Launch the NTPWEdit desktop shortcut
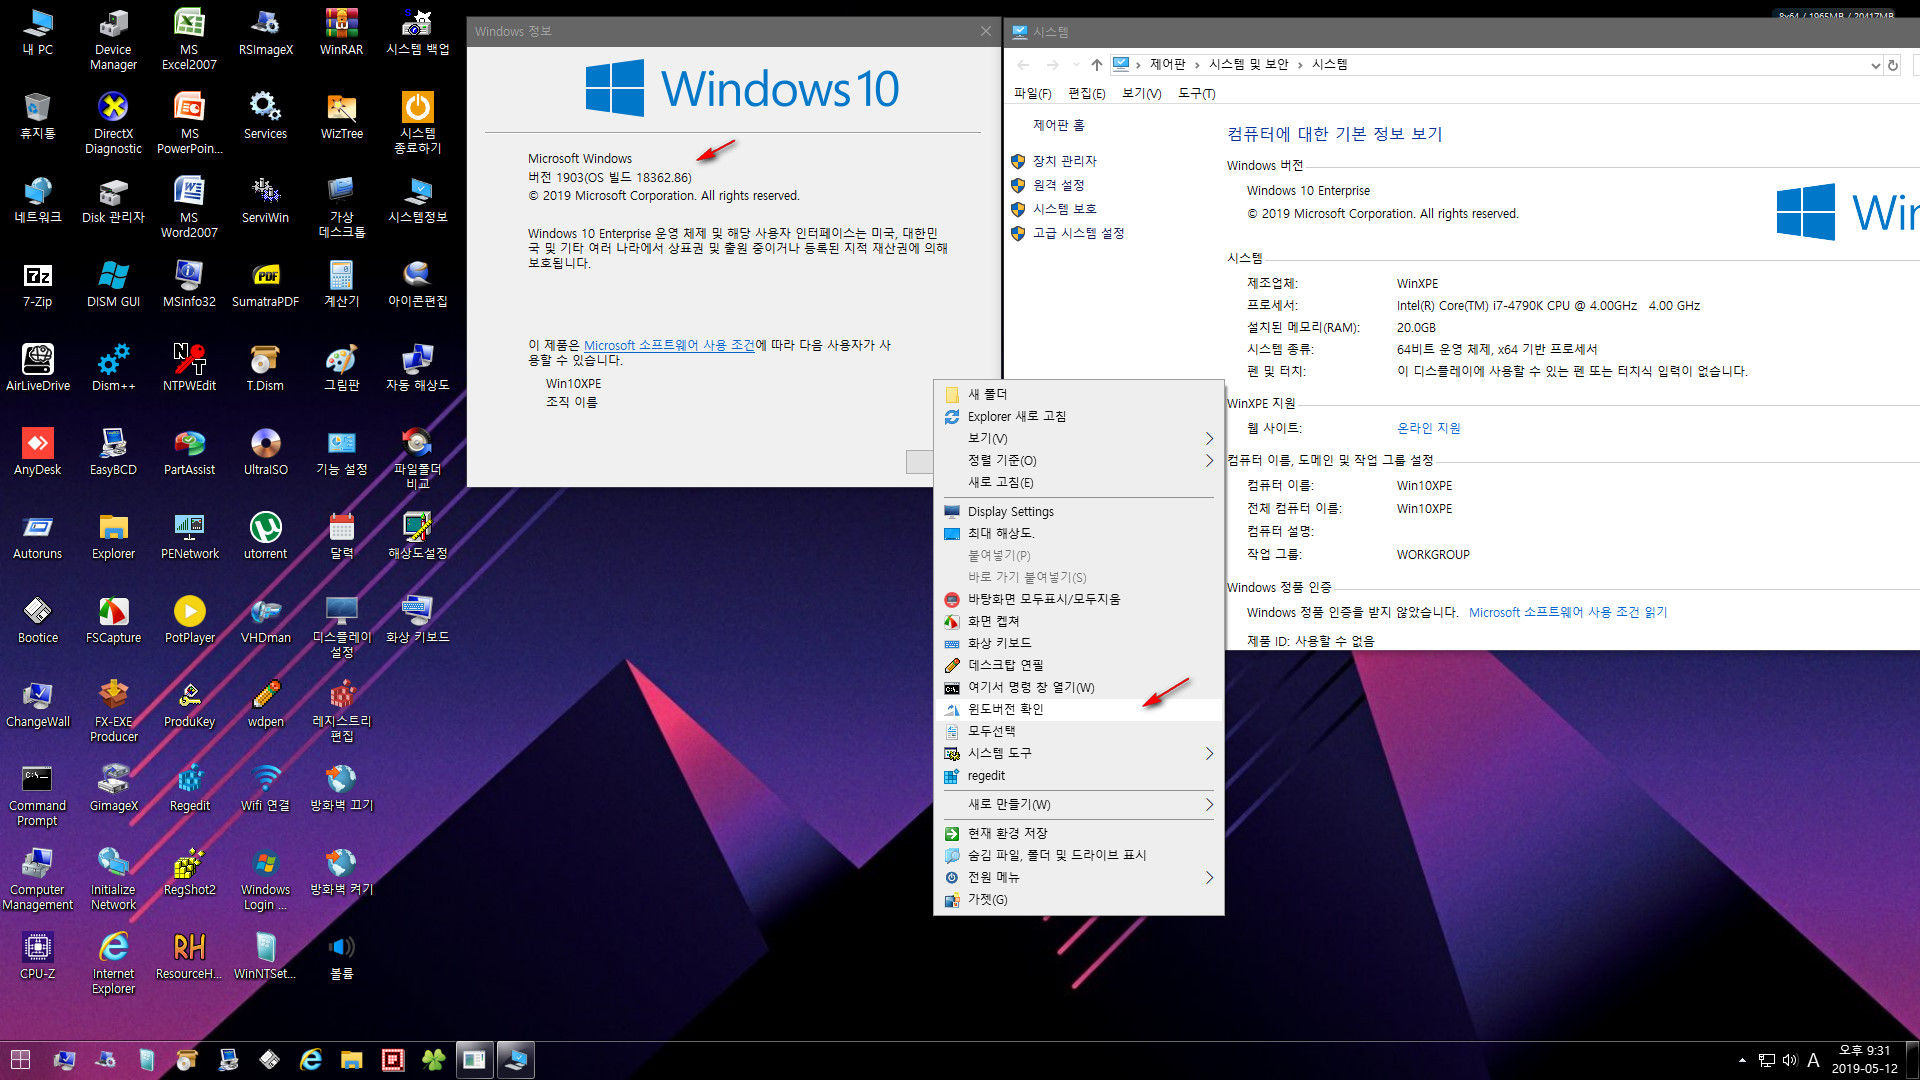This screenshot has height=1080, width=1920. point(189,369)
